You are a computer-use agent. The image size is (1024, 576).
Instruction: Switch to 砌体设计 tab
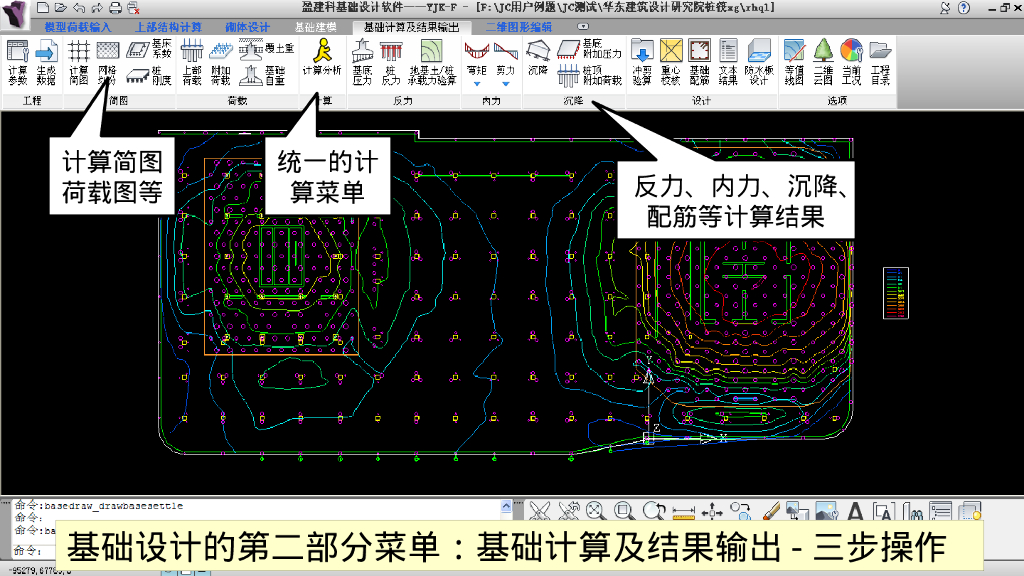tap(248, 27)
